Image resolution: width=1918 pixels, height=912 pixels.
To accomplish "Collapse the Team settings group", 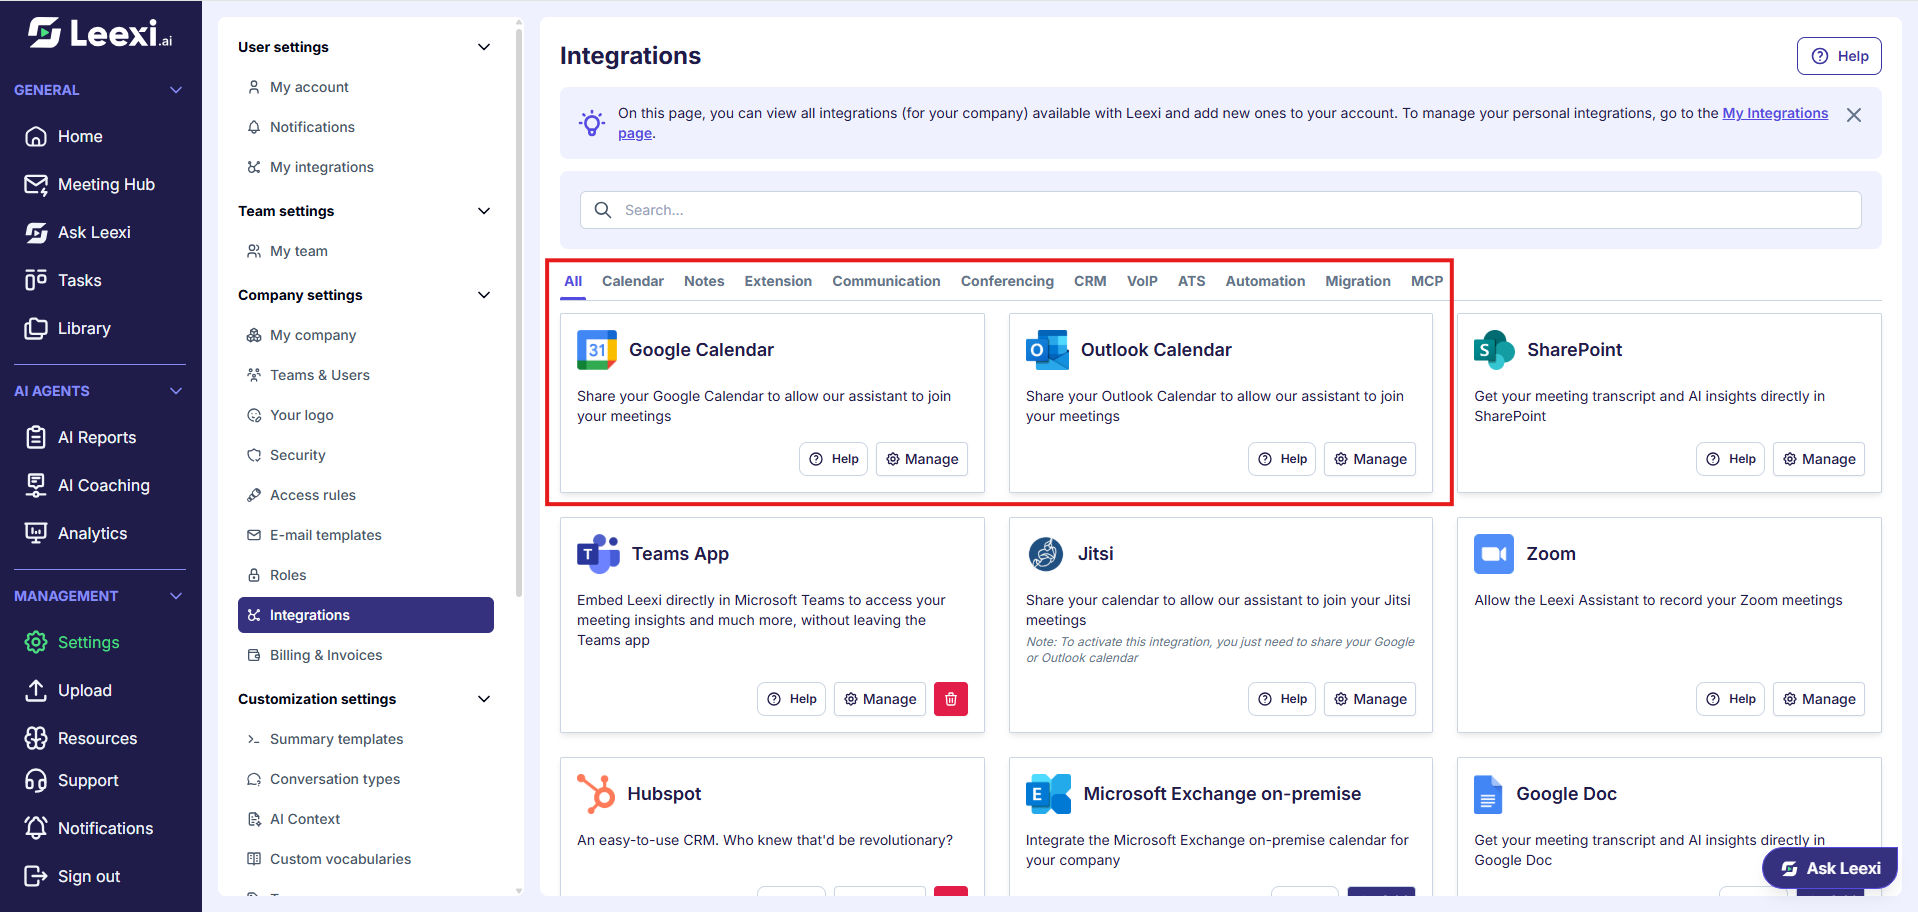I will [x=484, y=211].
